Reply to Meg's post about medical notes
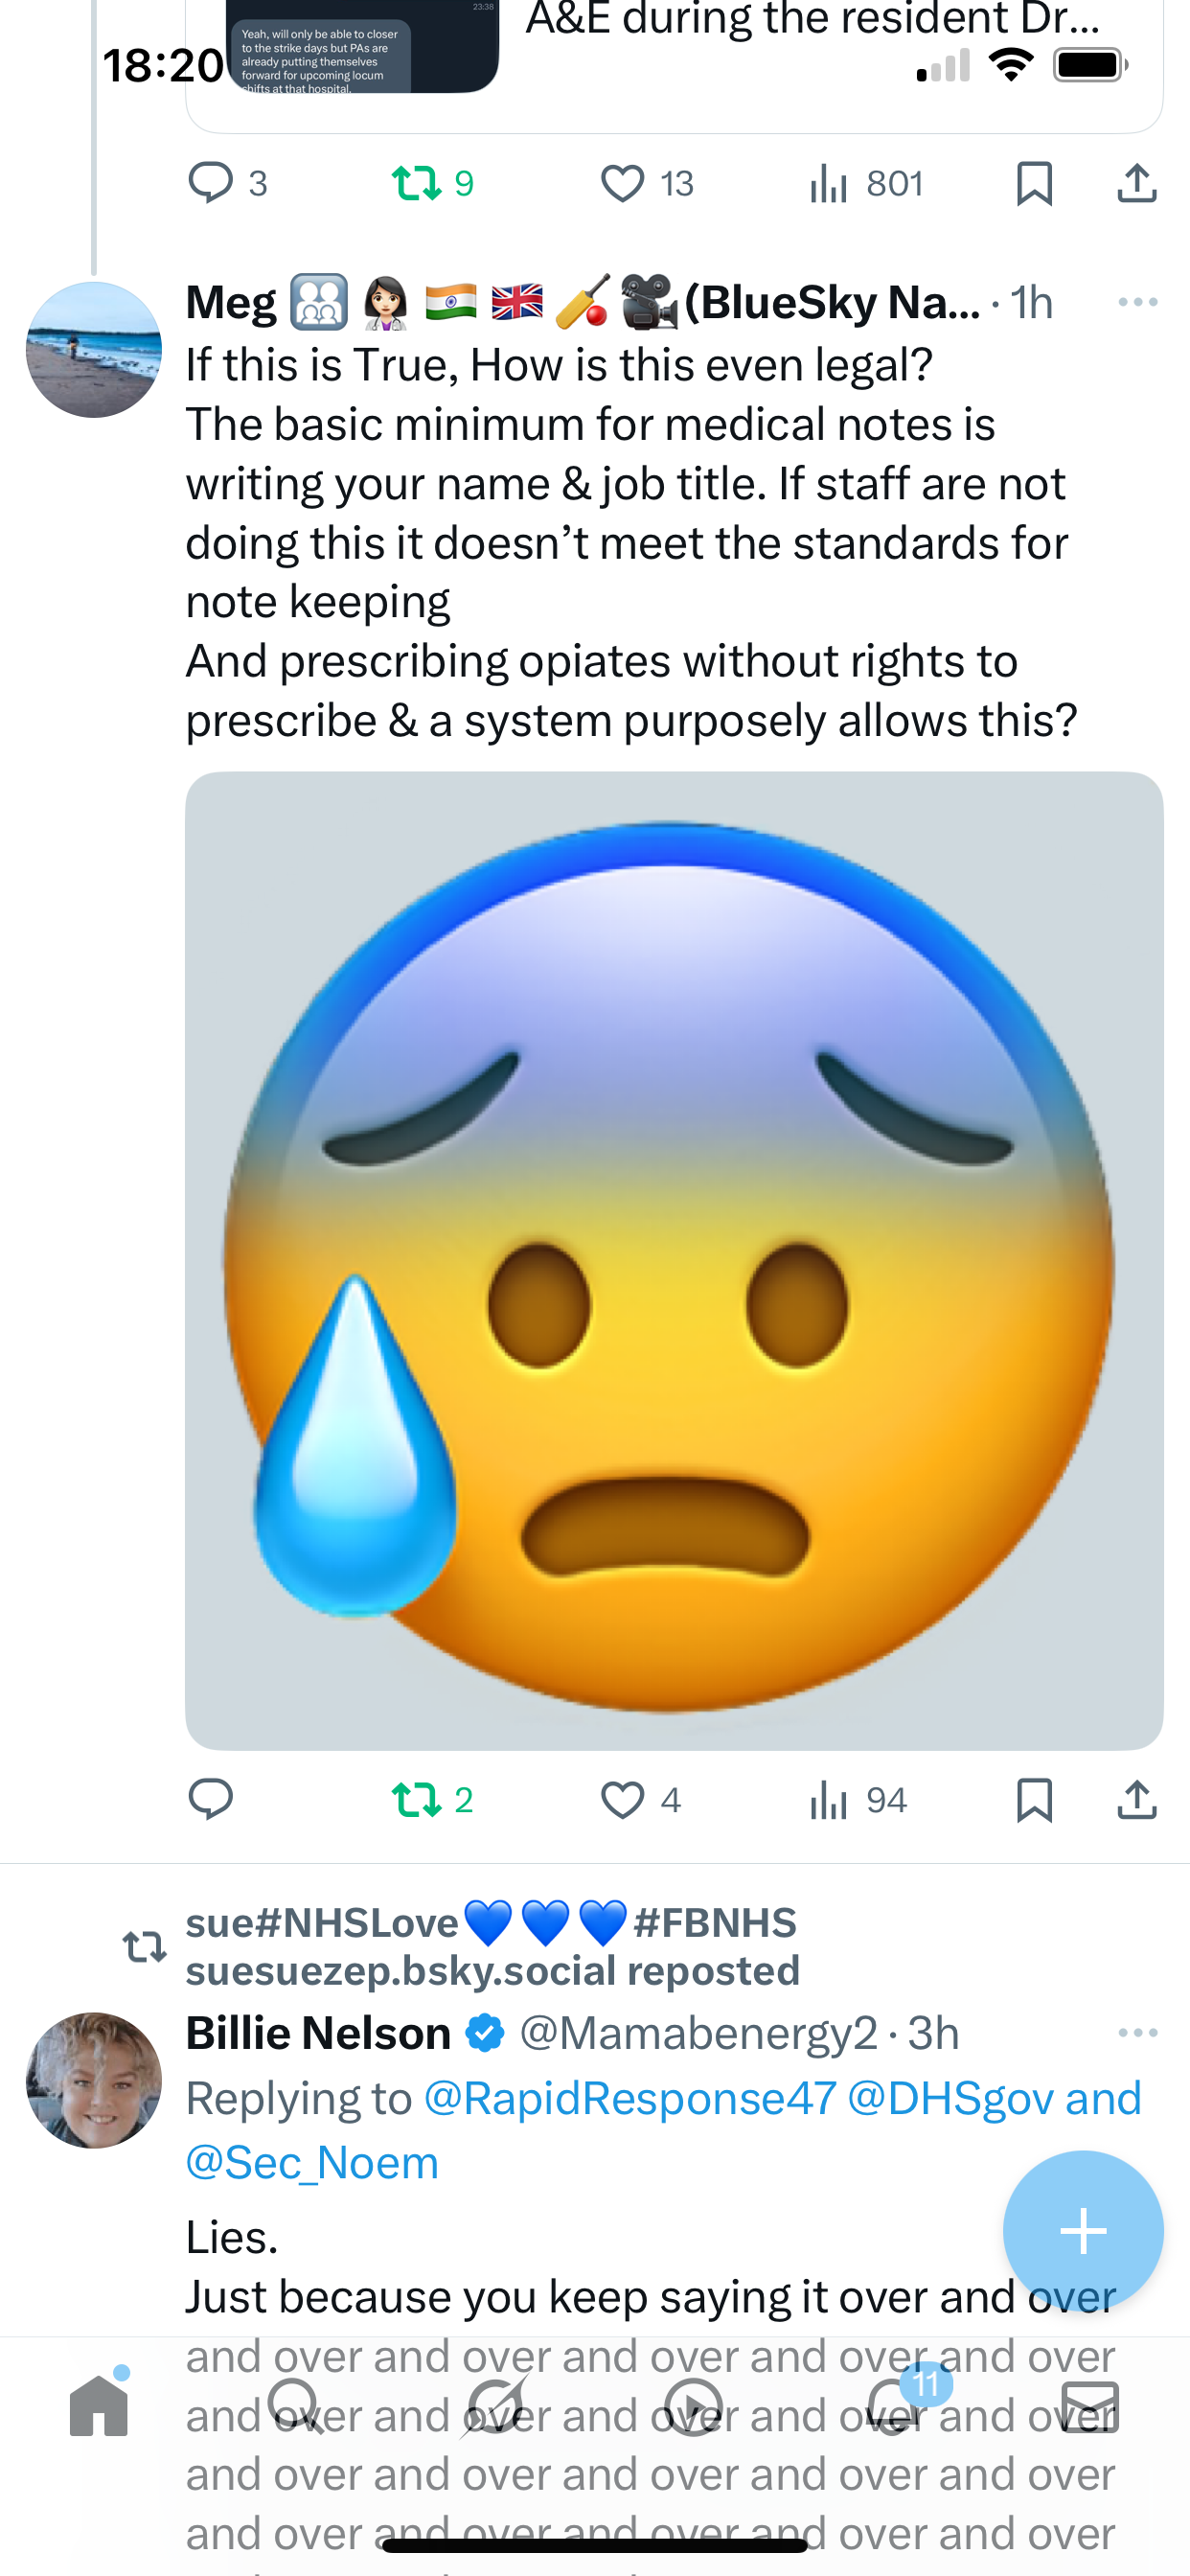Viewport: 1190px width, 2576px height. (210, 1800)
